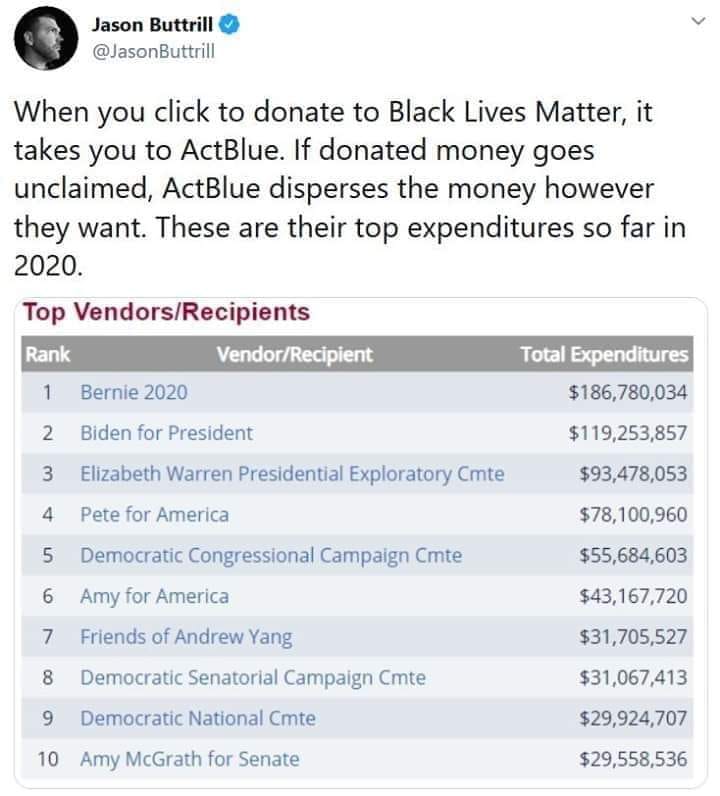720x796 pixels.
Task: Open Jason Buttrill's profile picture
Action: [46, 38]
